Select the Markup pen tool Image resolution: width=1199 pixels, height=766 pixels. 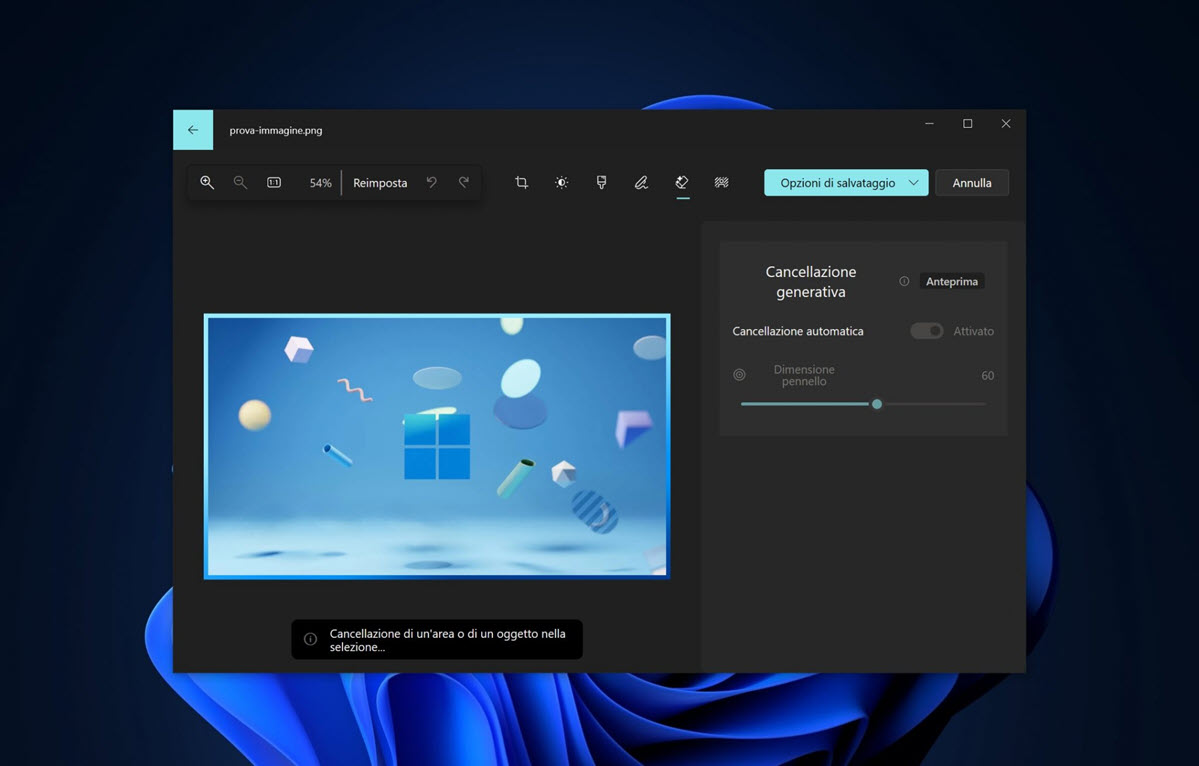(641, 183)
